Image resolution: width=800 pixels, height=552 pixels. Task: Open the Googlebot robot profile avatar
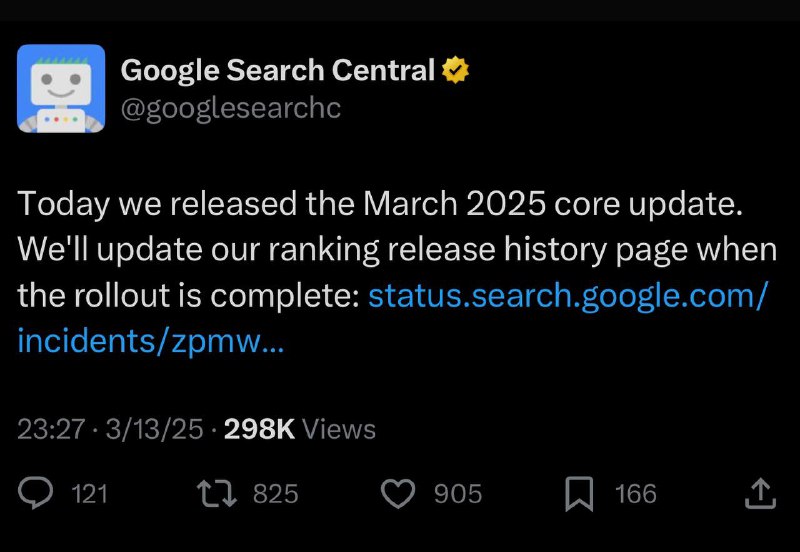(61, 88)
